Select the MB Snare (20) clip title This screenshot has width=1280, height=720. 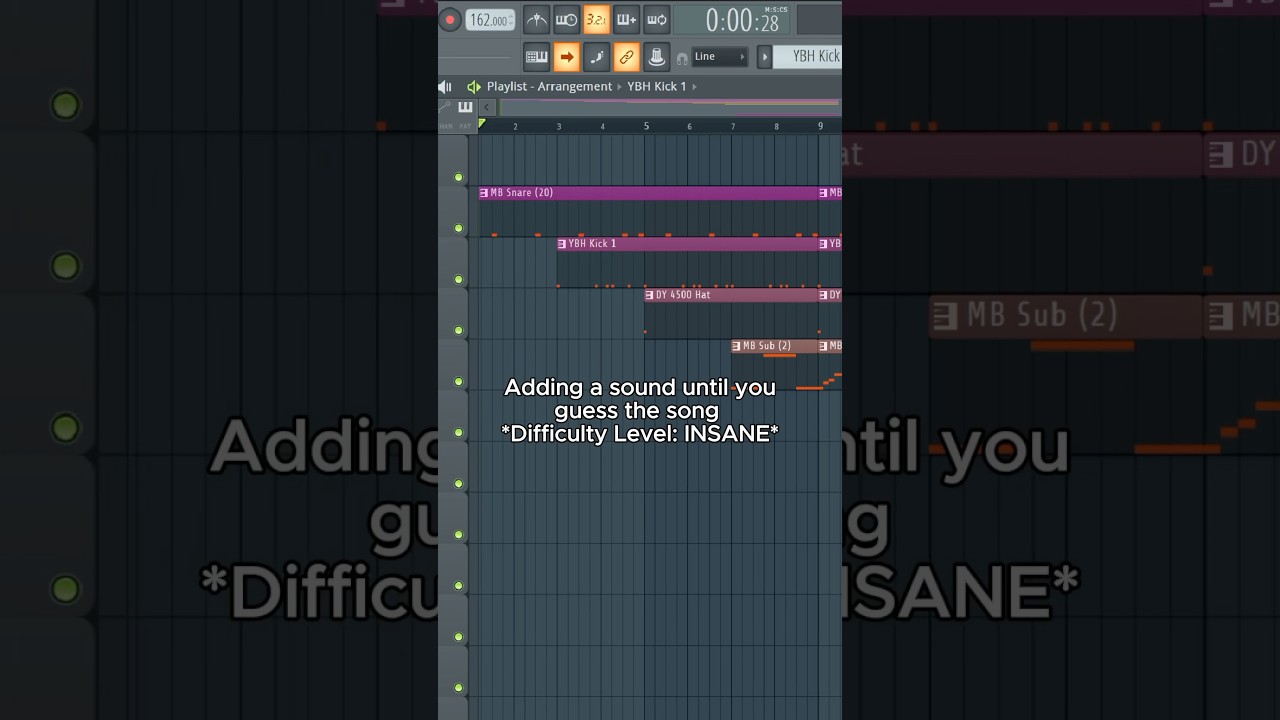522,193
